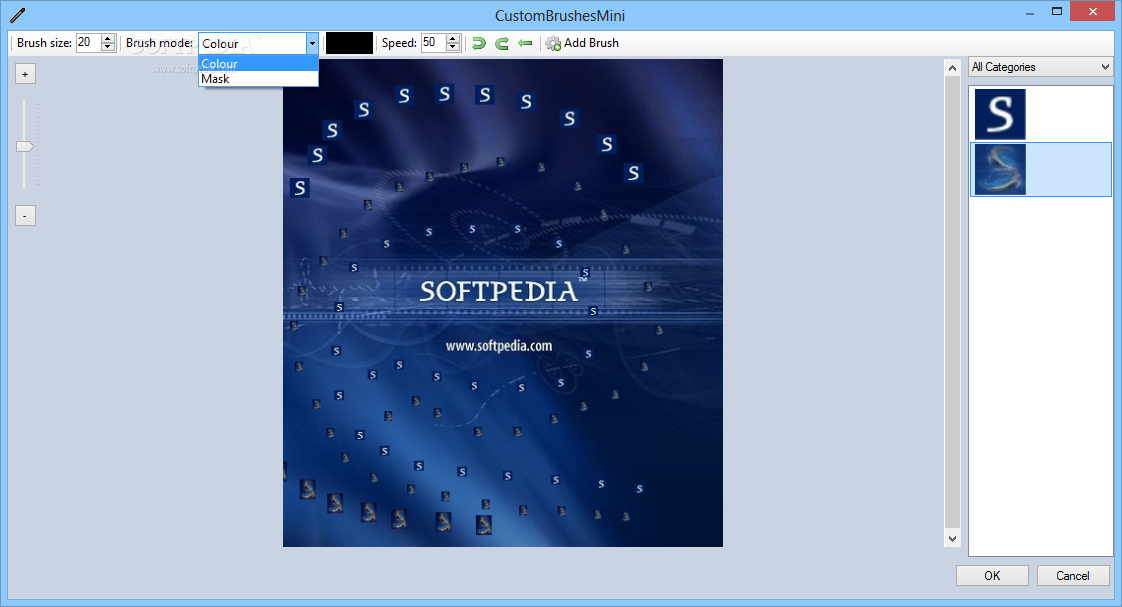The image size is (1122, 607).
Task: Click the minus zoom-out button
Action: click(x=25, y=215)
